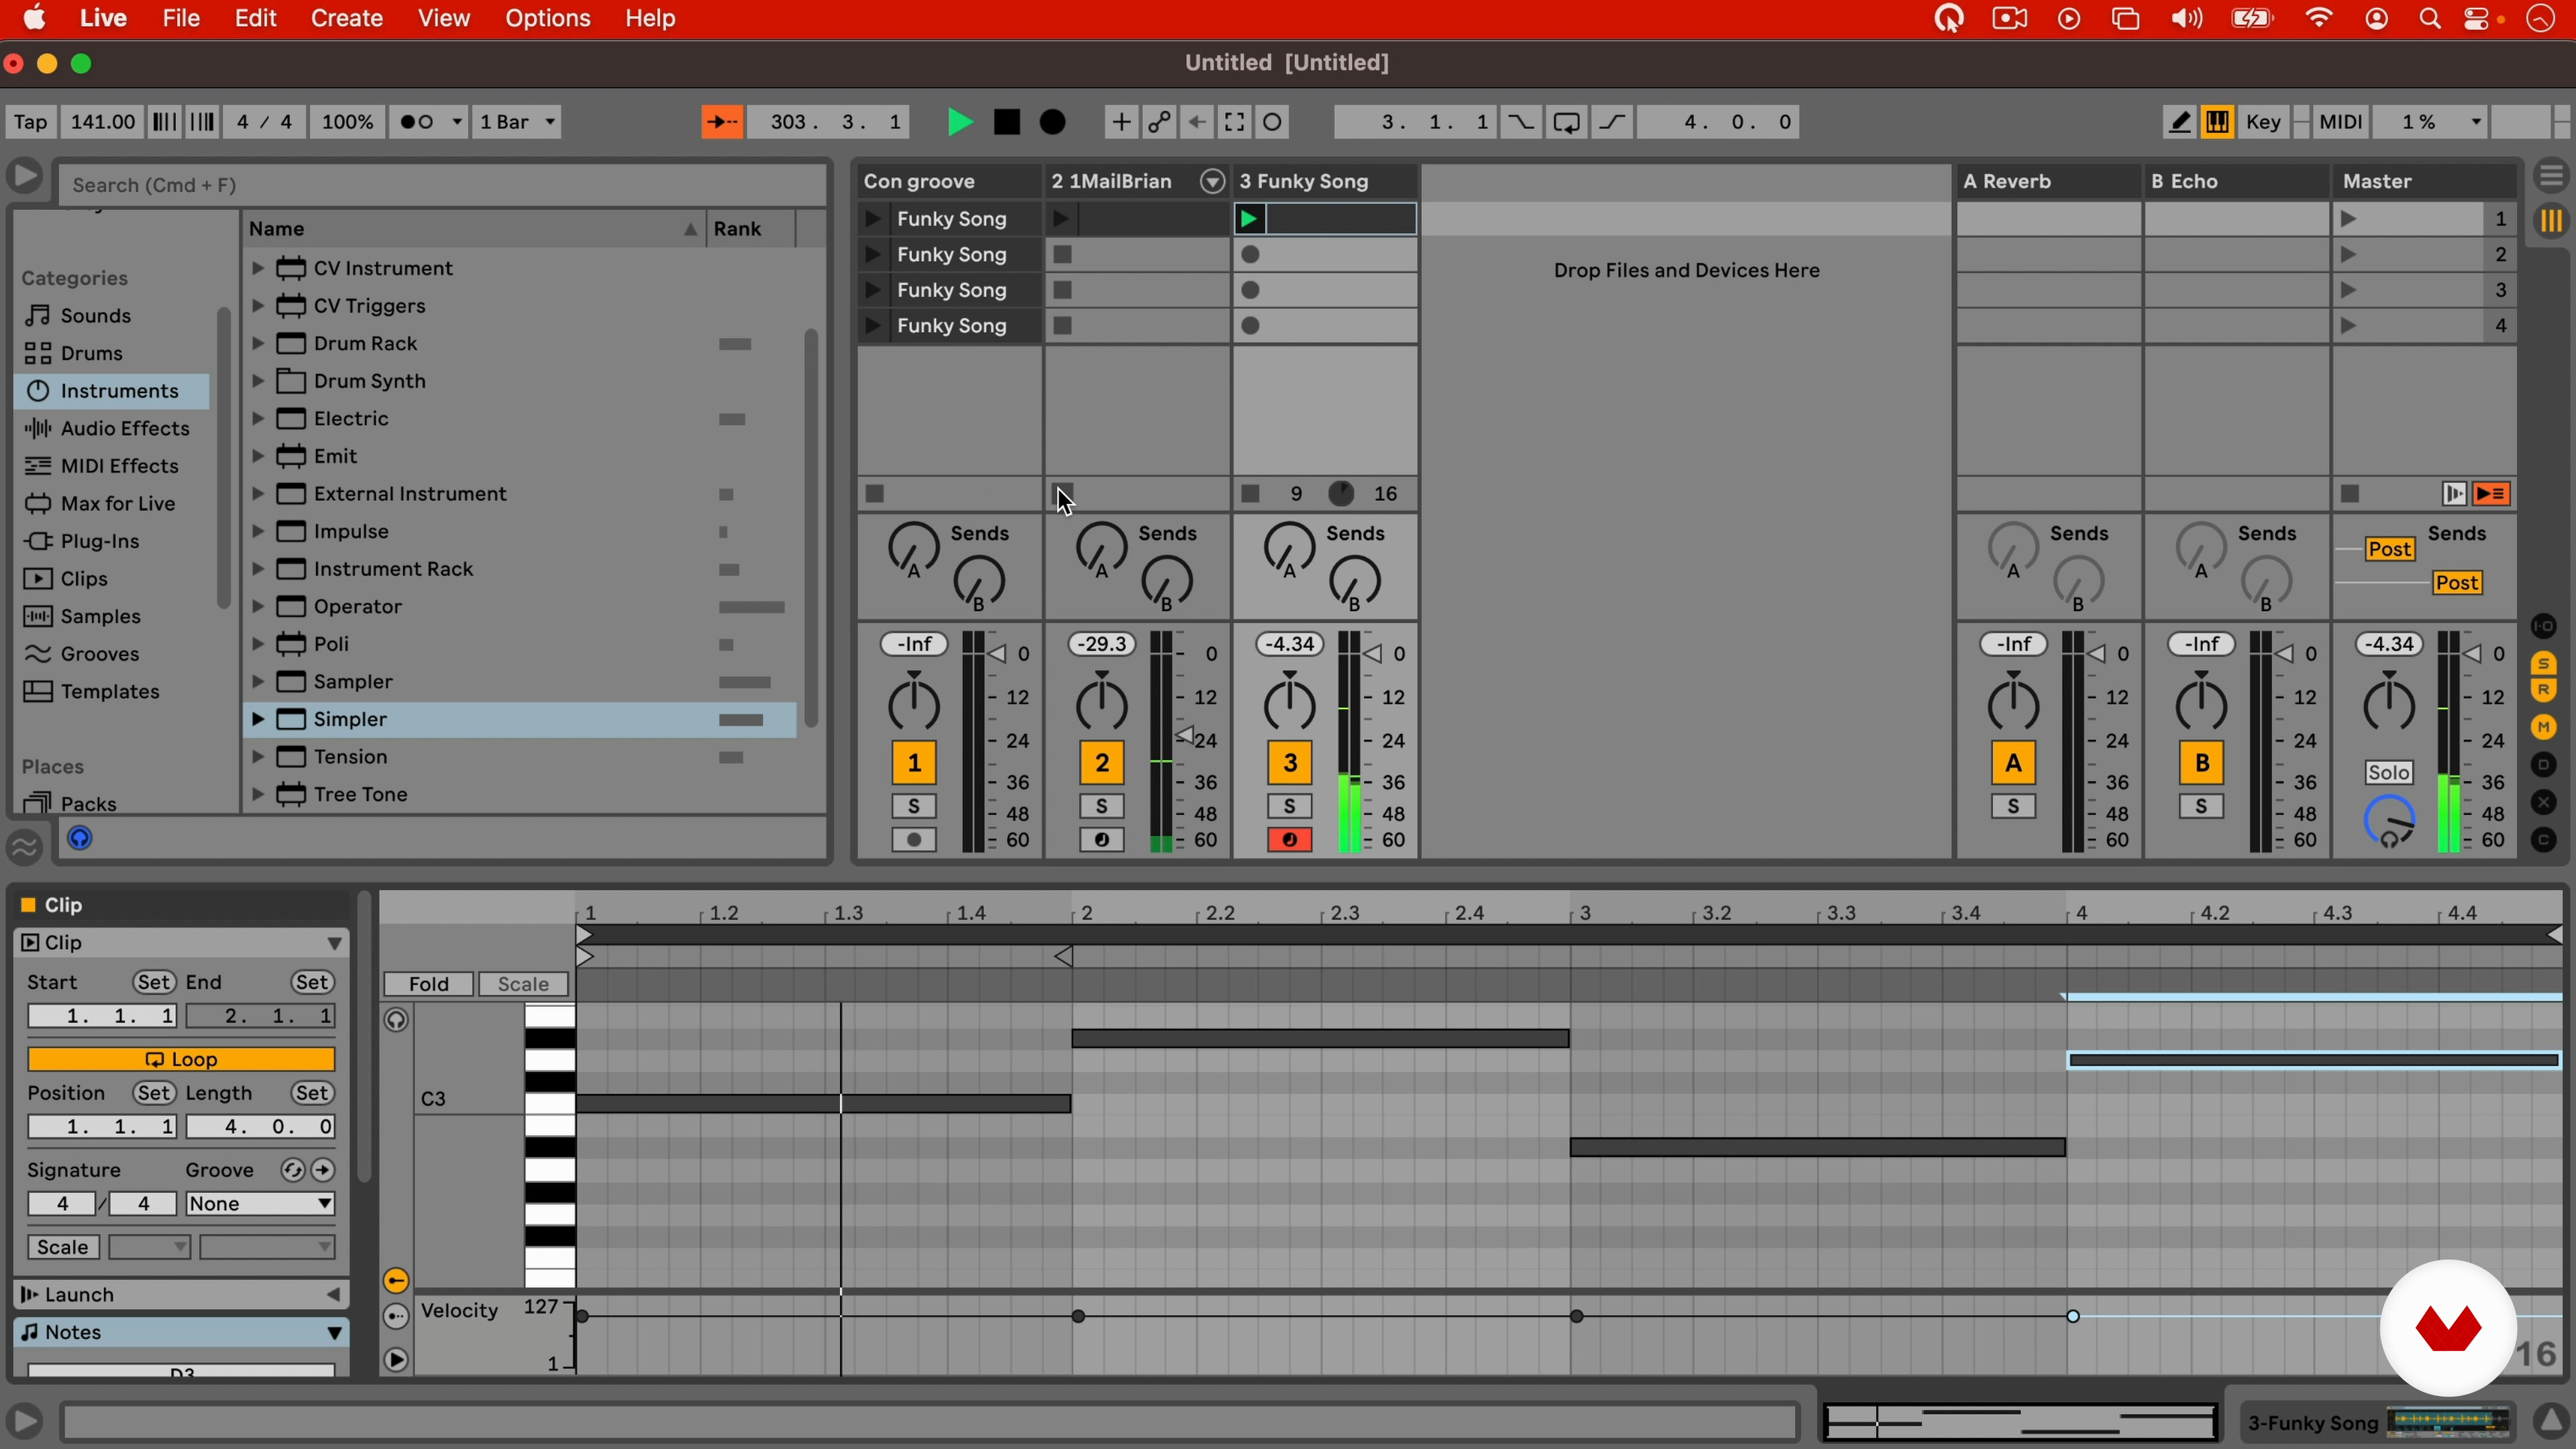
Task: Toggle the Follow playback arrow button
Action: [x=721, y=122]
